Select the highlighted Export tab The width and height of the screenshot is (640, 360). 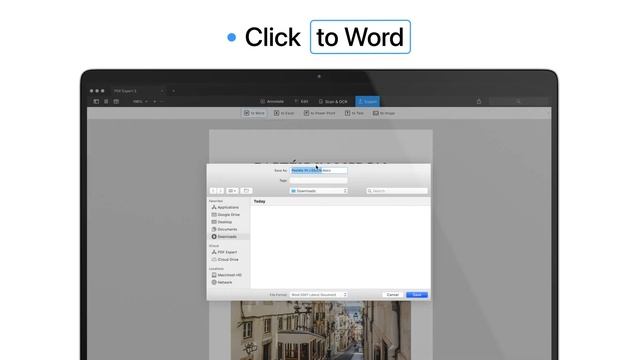pyautogui.click(x=367, y=101)
